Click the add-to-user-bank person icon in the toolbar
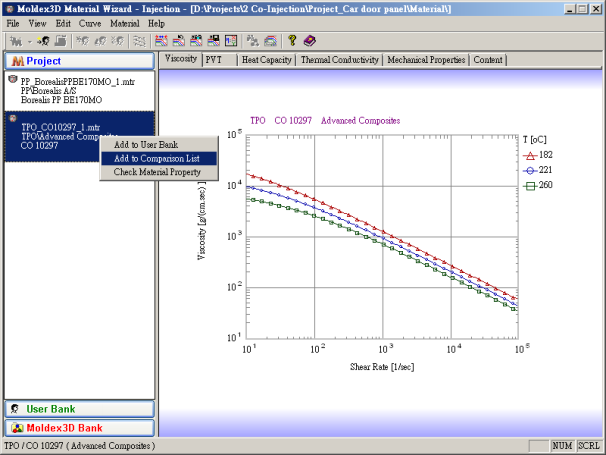Image resolution: width=606 pixels, height=455 pixels. (44, 41)
